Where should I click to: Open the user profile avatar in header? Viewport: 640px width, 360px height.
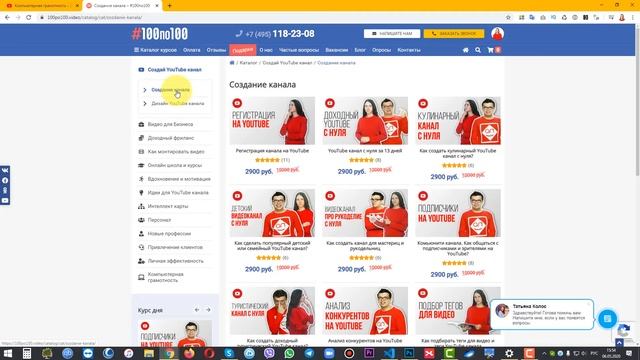tap(497, 33)
